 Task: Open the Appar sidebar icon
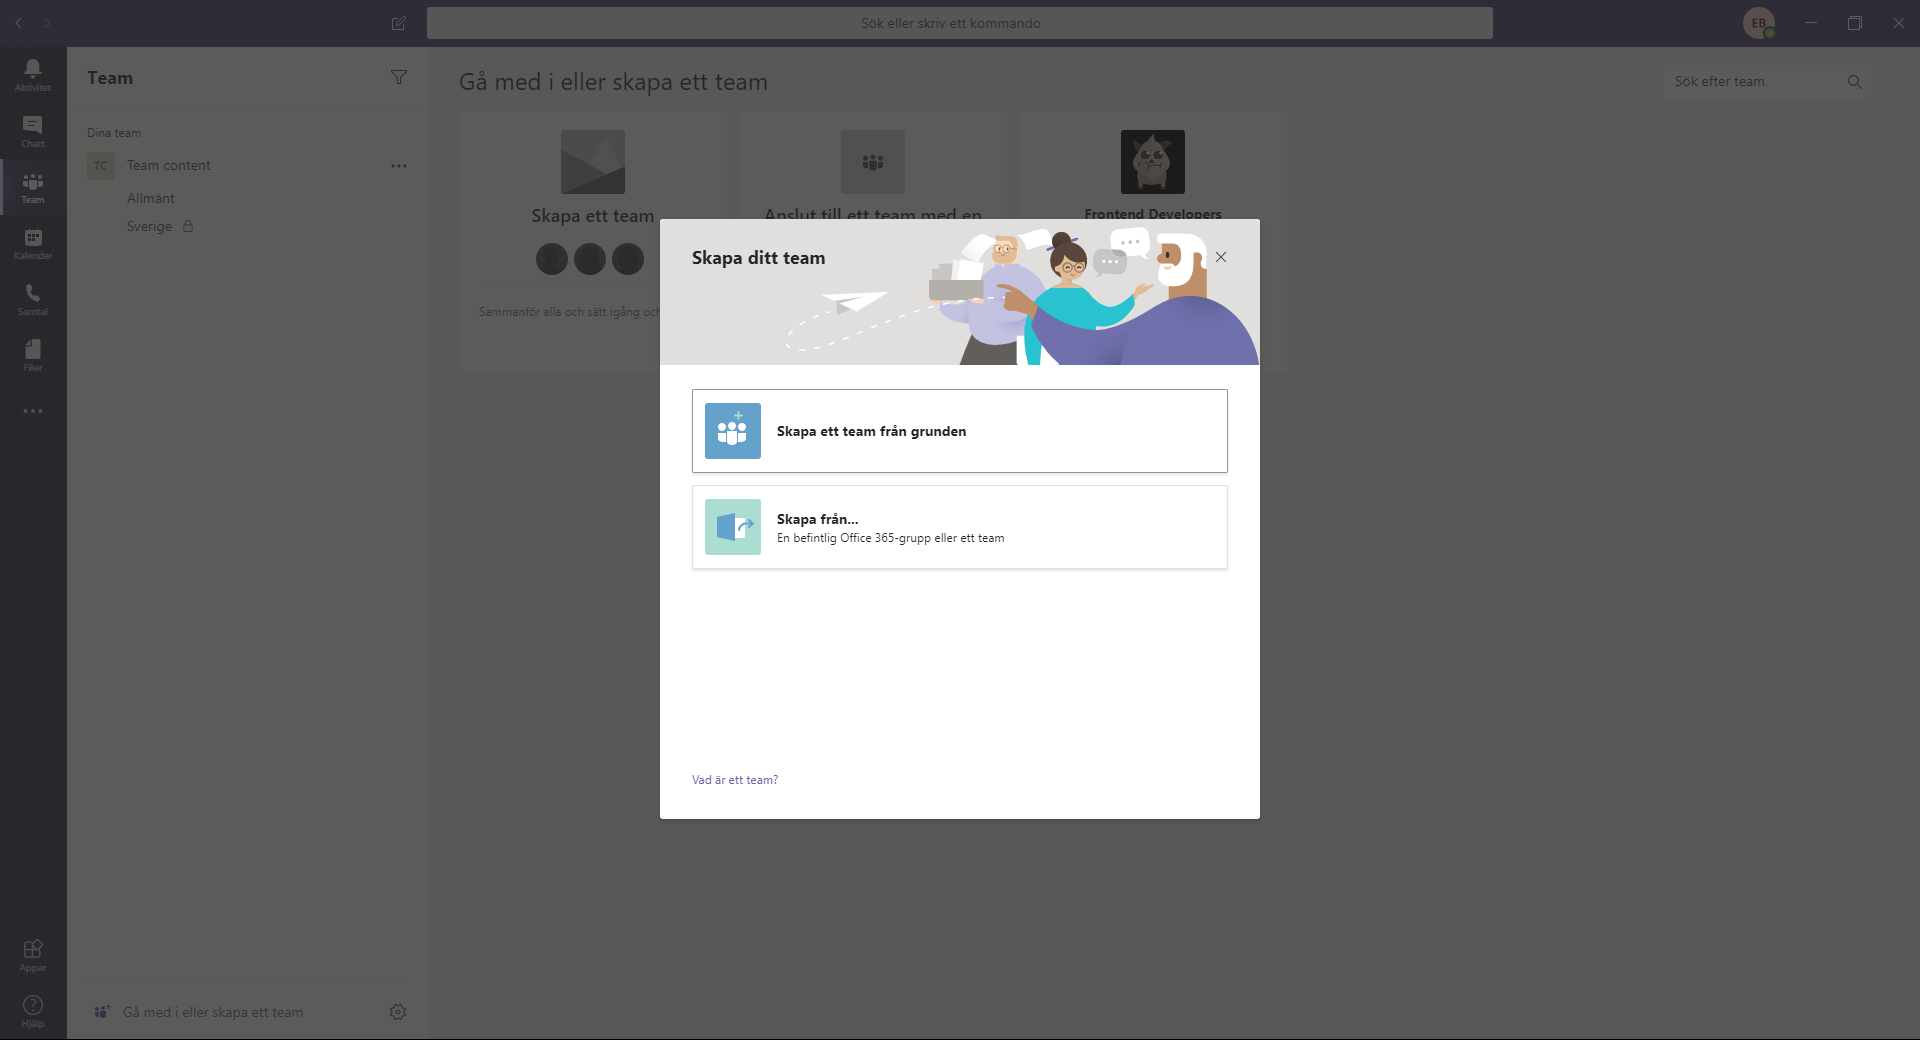tap(32, 954)
